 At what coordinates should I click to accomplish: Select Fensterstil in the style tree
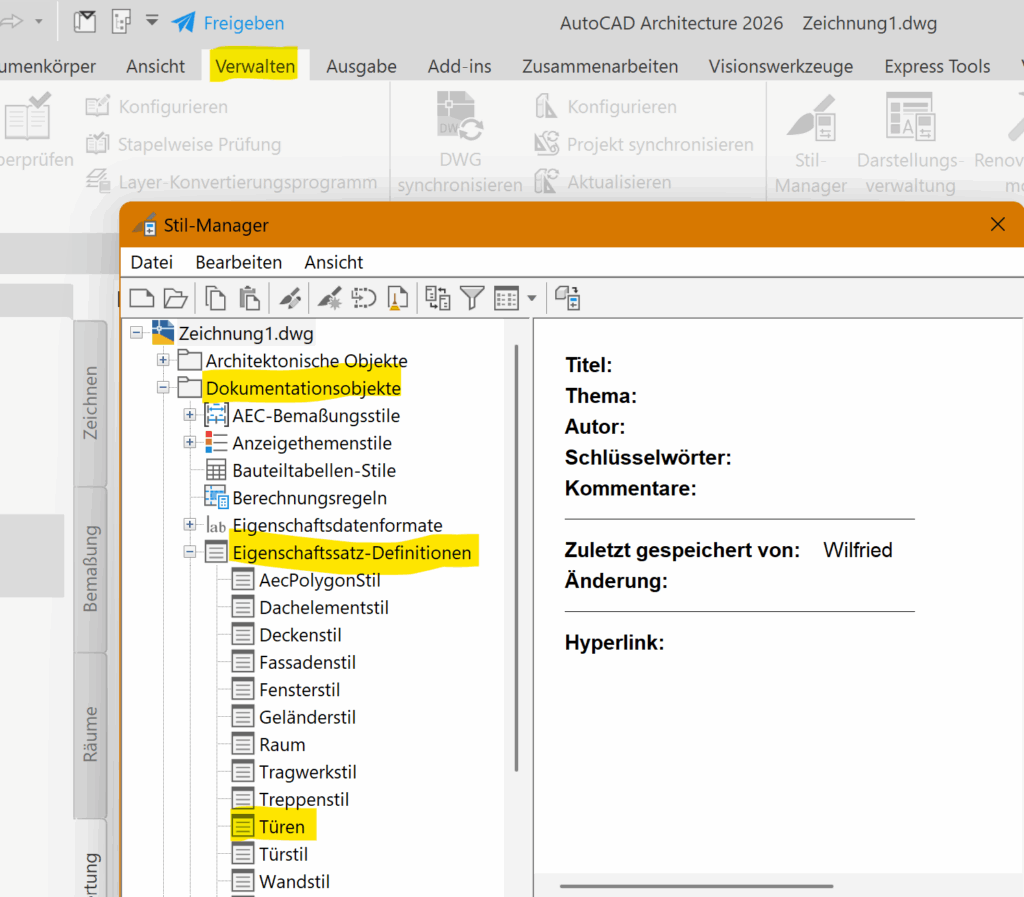(x=299, y=690)
